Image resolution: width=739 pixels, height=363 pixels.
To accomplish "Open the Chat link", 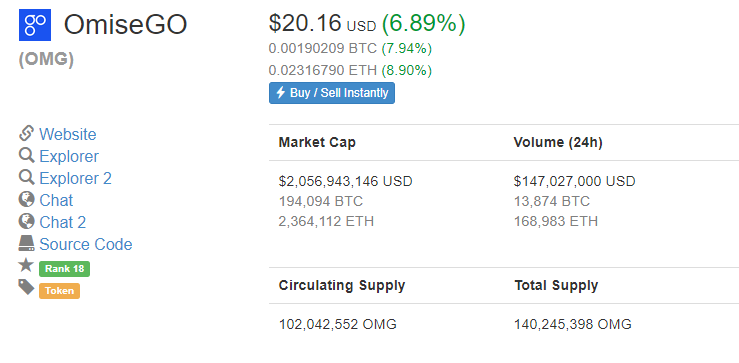I will pyautogui.click(x=56, y=200).
